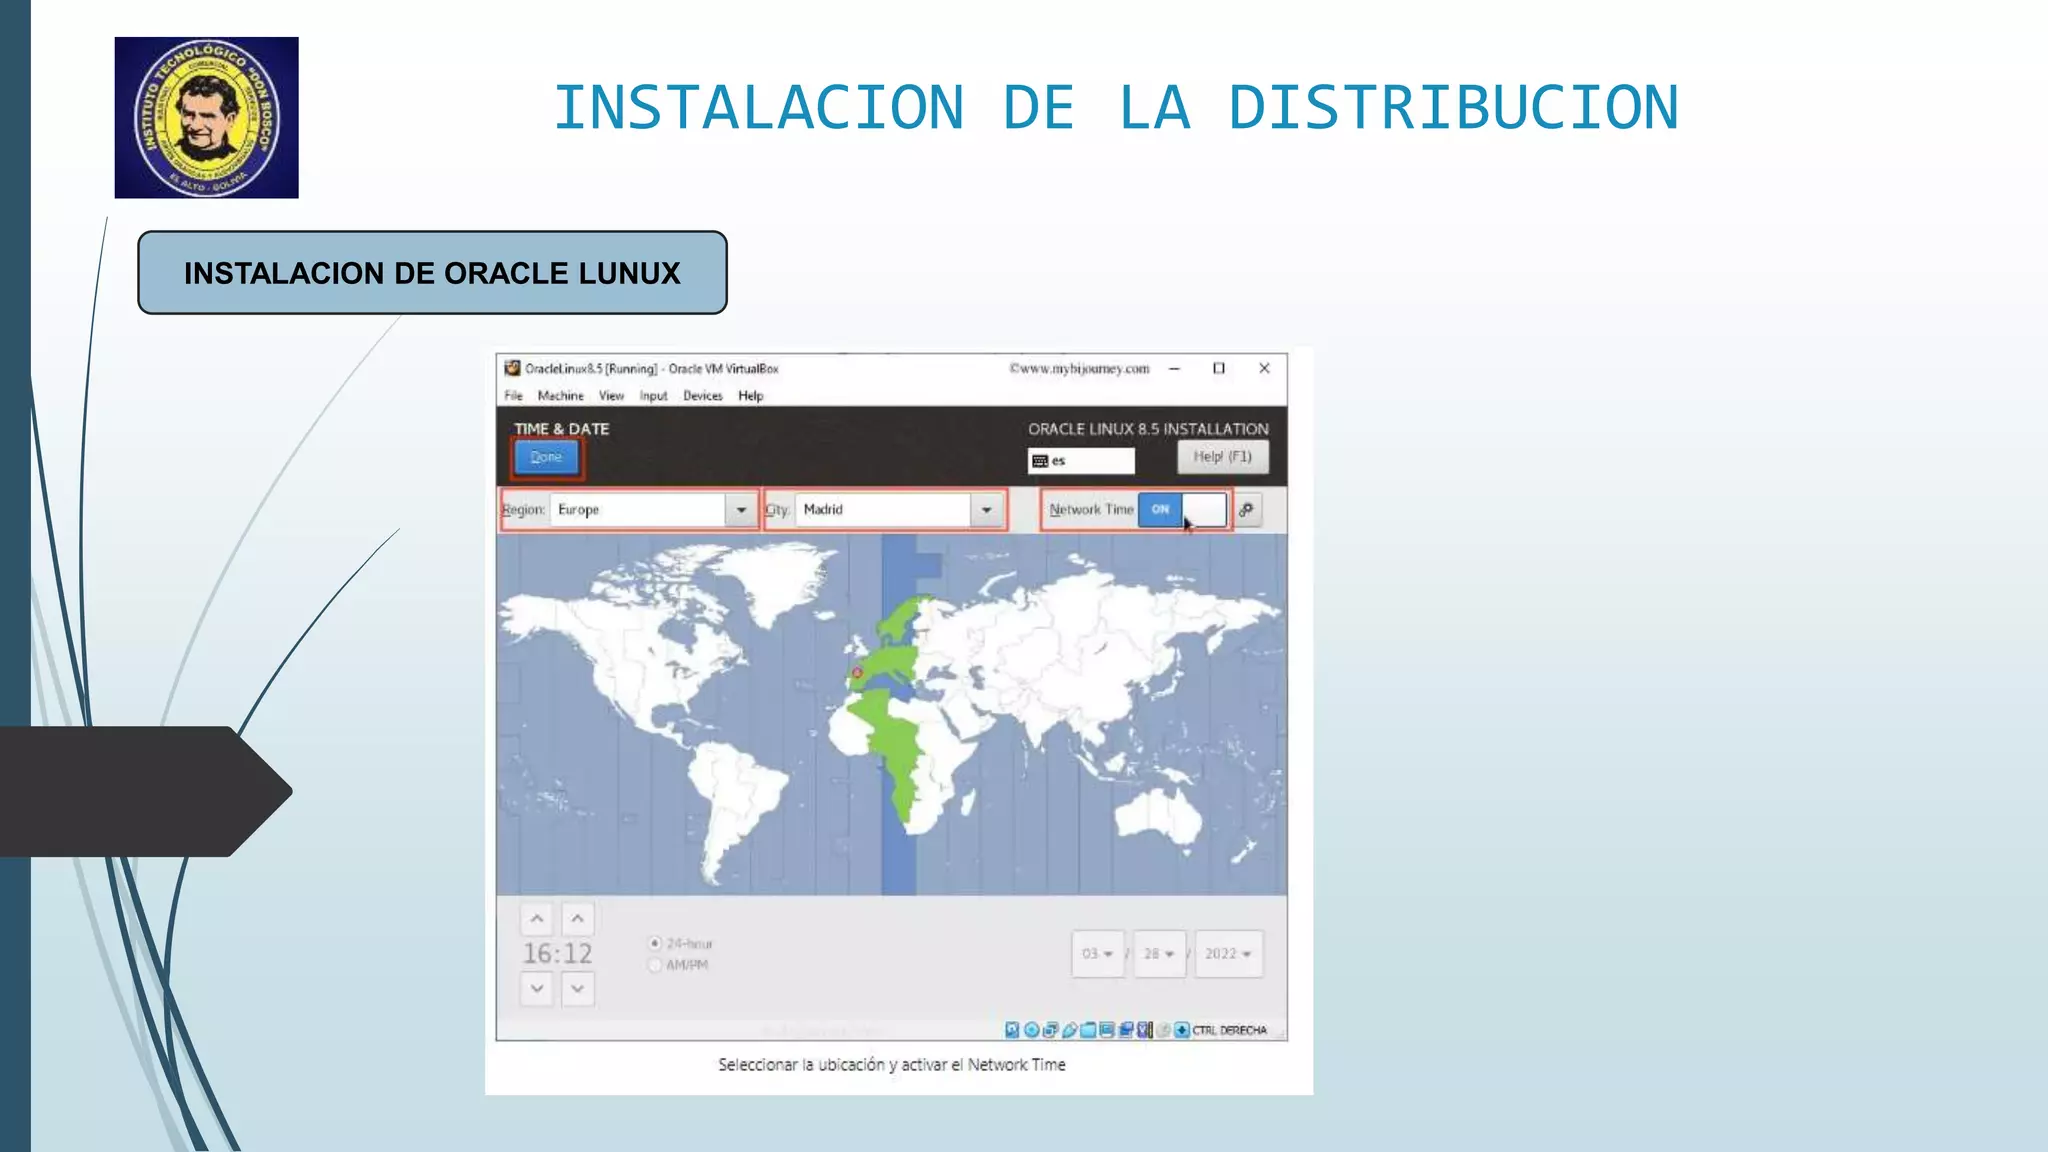Click the overlapping-windows network status icon
2048x1152 pixels.
[1051, 1030]
